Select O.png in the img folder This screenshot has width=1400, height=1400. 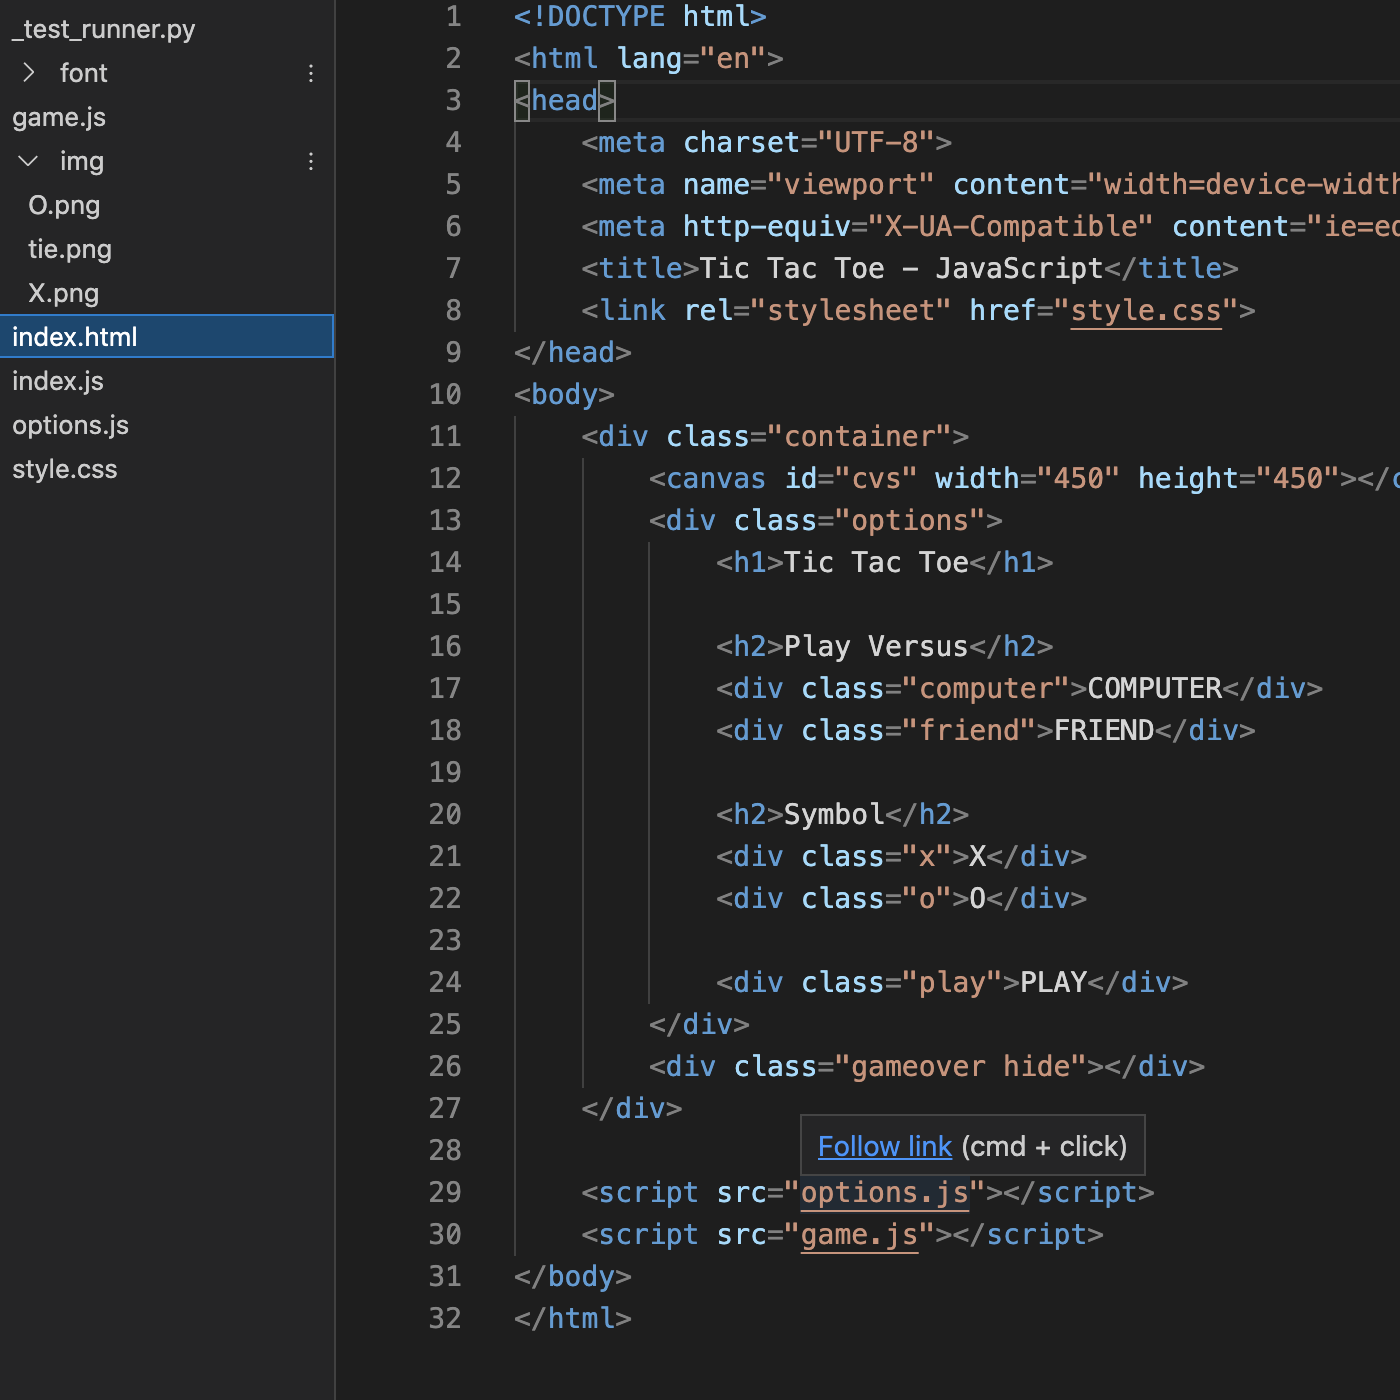tap(64, 205)
